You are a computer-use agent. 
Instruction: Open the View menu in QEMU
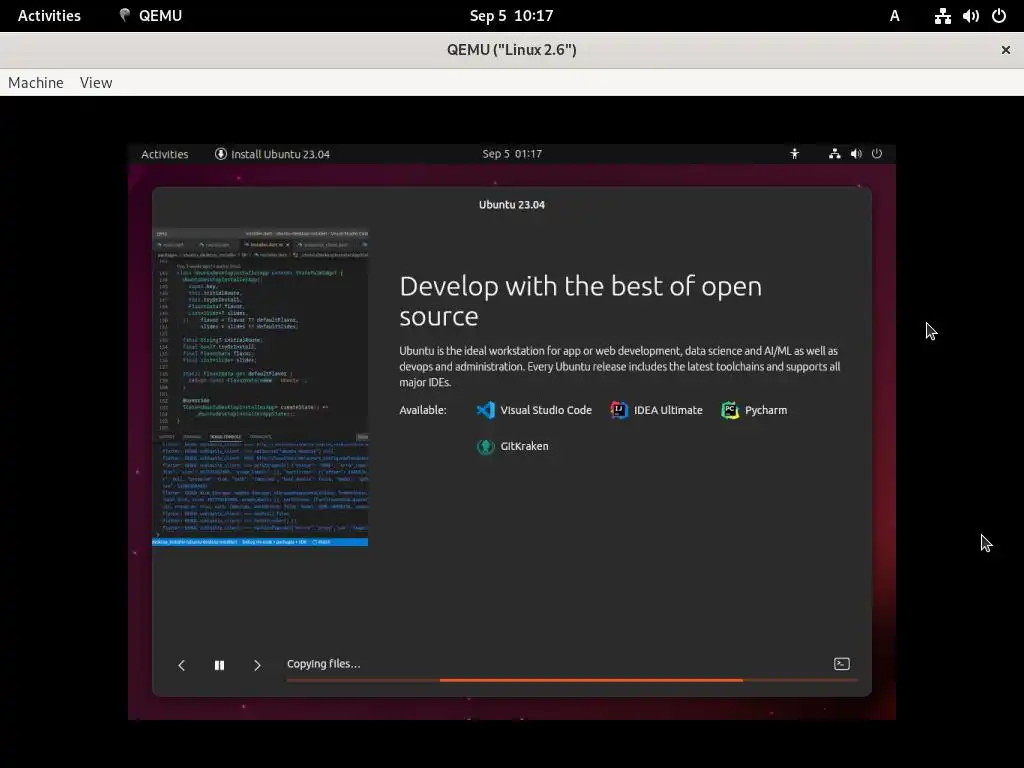[96, 83]
